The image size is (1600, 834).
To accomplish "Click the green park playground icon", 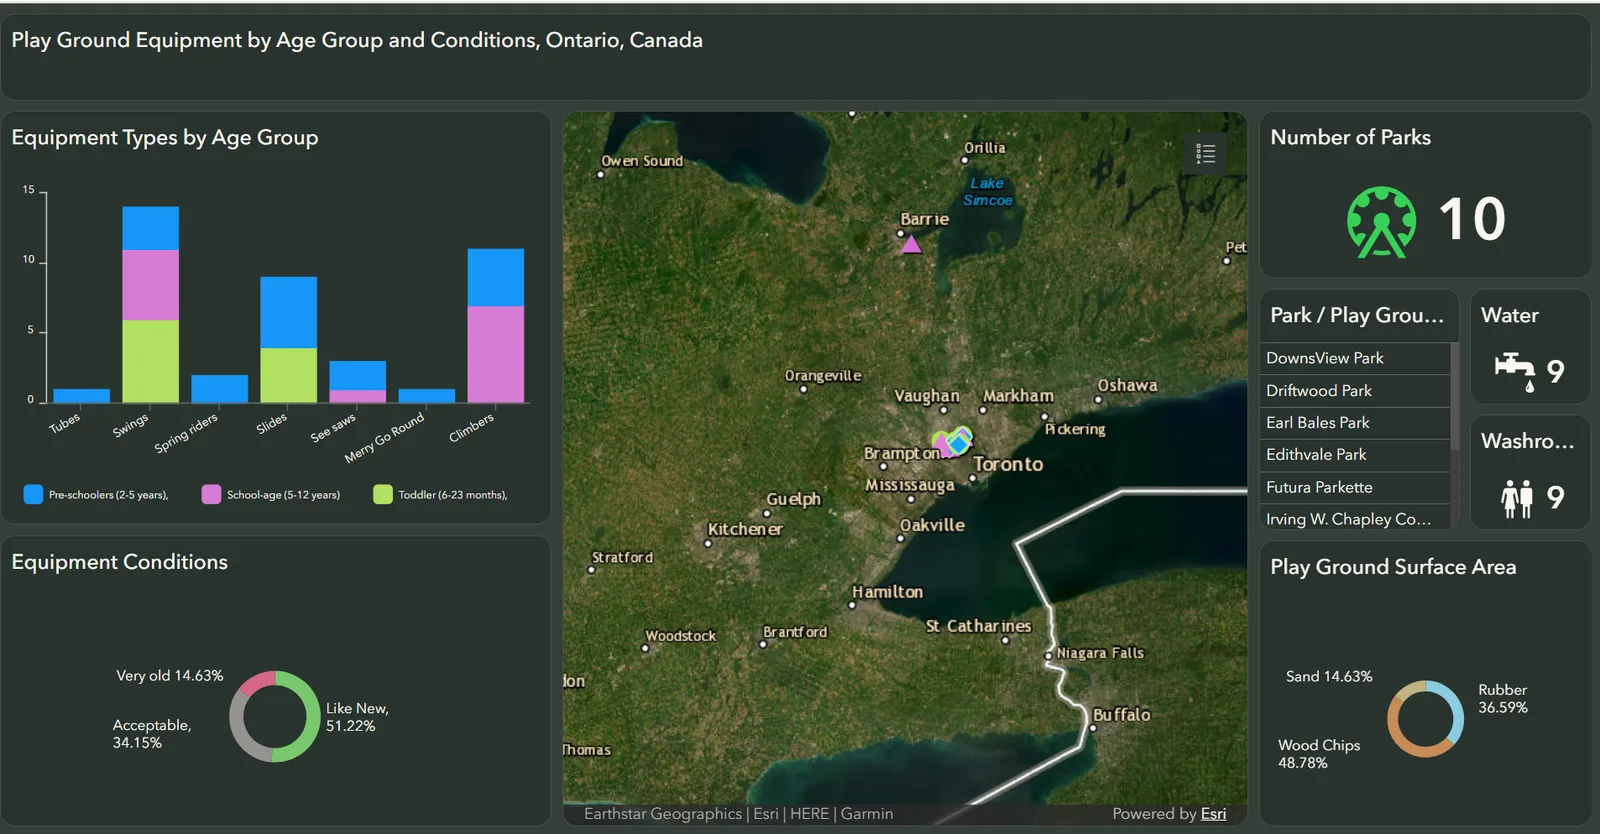I will 1381,222.
